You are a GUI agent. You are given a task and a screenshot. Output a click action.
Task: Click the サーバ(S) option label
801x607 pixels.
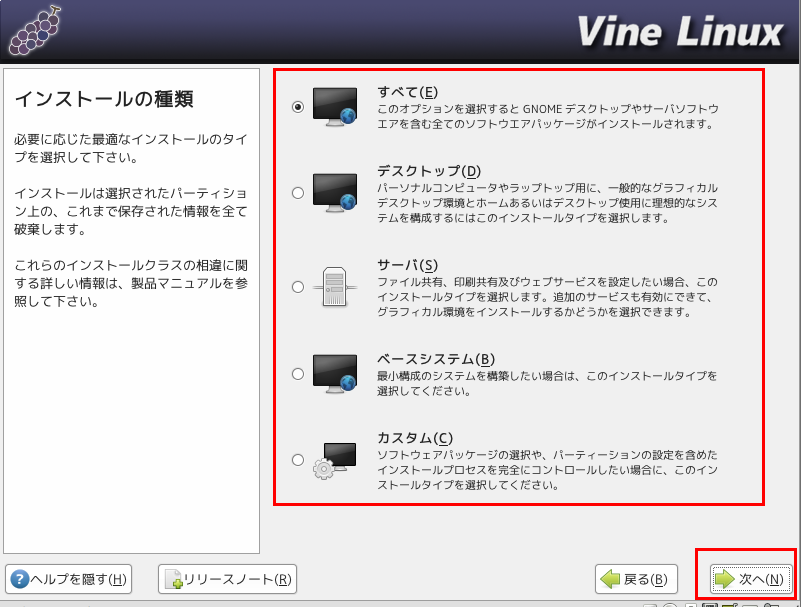[x=408, y=265]
